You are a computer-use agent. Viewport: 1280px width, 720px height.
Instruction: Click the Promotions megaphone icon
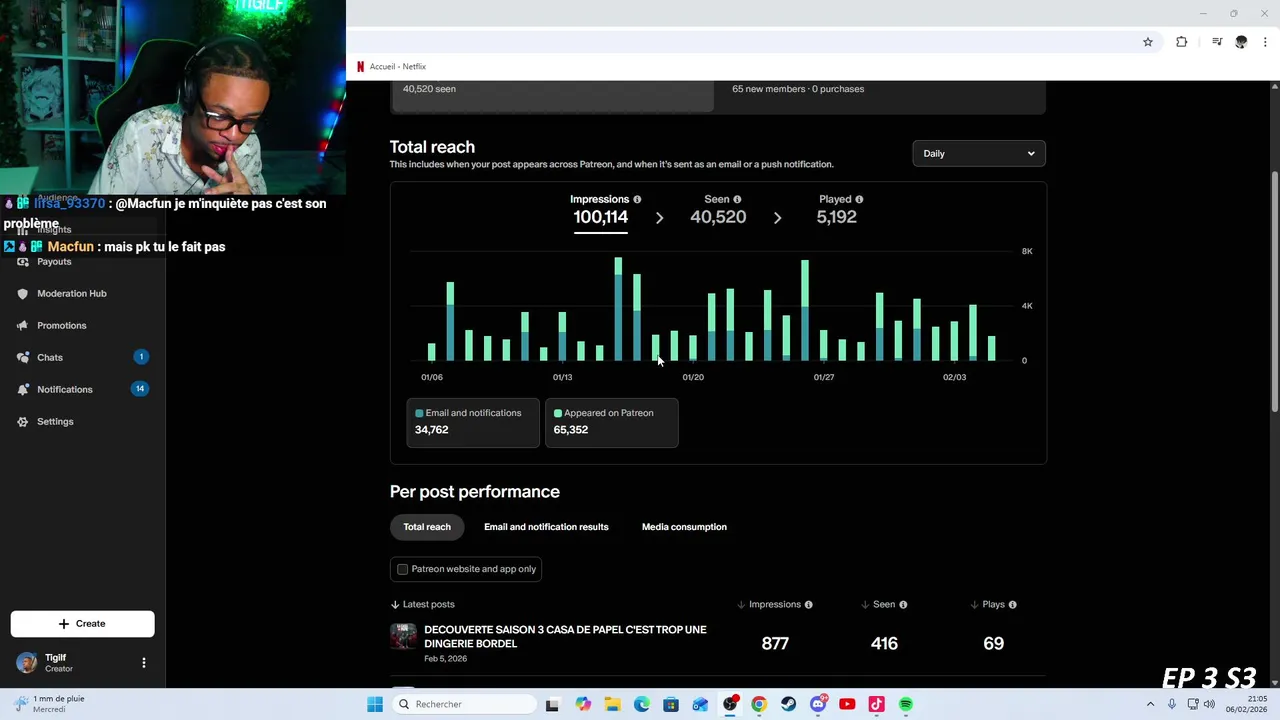click(x=22, y=326)
